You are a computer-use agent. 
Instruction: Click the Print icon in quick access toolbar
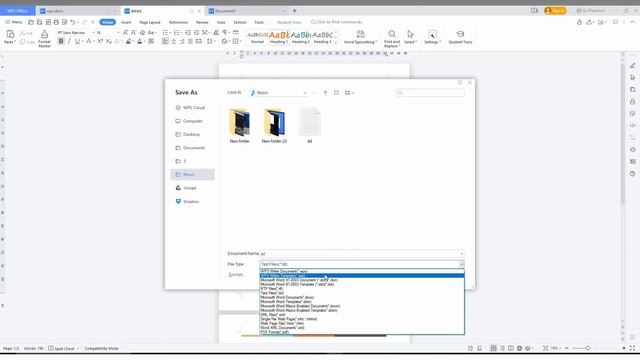[x=56, y=22]
